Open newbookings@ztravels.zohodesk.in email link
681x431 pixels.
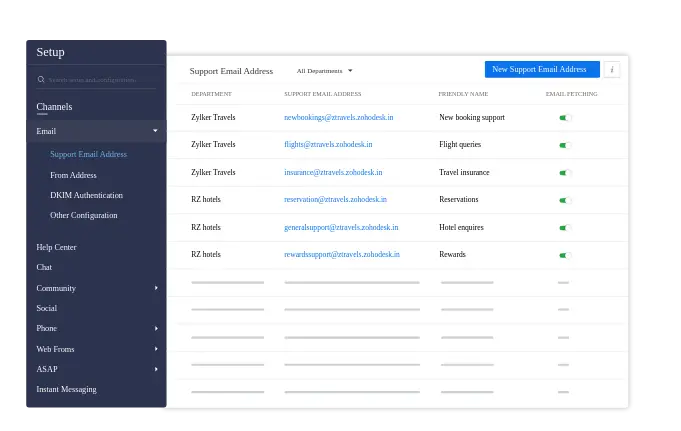338,118
